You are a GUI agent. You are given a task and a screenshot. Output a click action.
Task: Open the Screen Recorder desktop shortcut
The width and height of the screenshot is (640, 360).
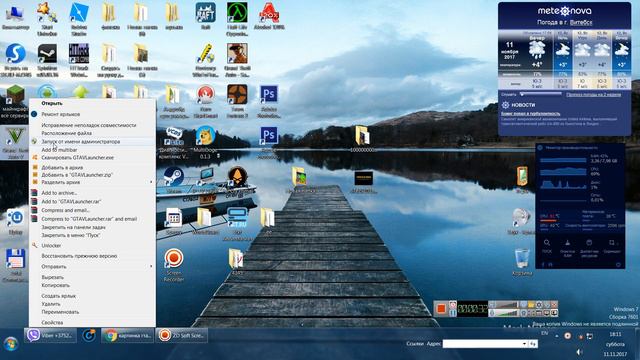pyautogui.click(x=173, y=264)
